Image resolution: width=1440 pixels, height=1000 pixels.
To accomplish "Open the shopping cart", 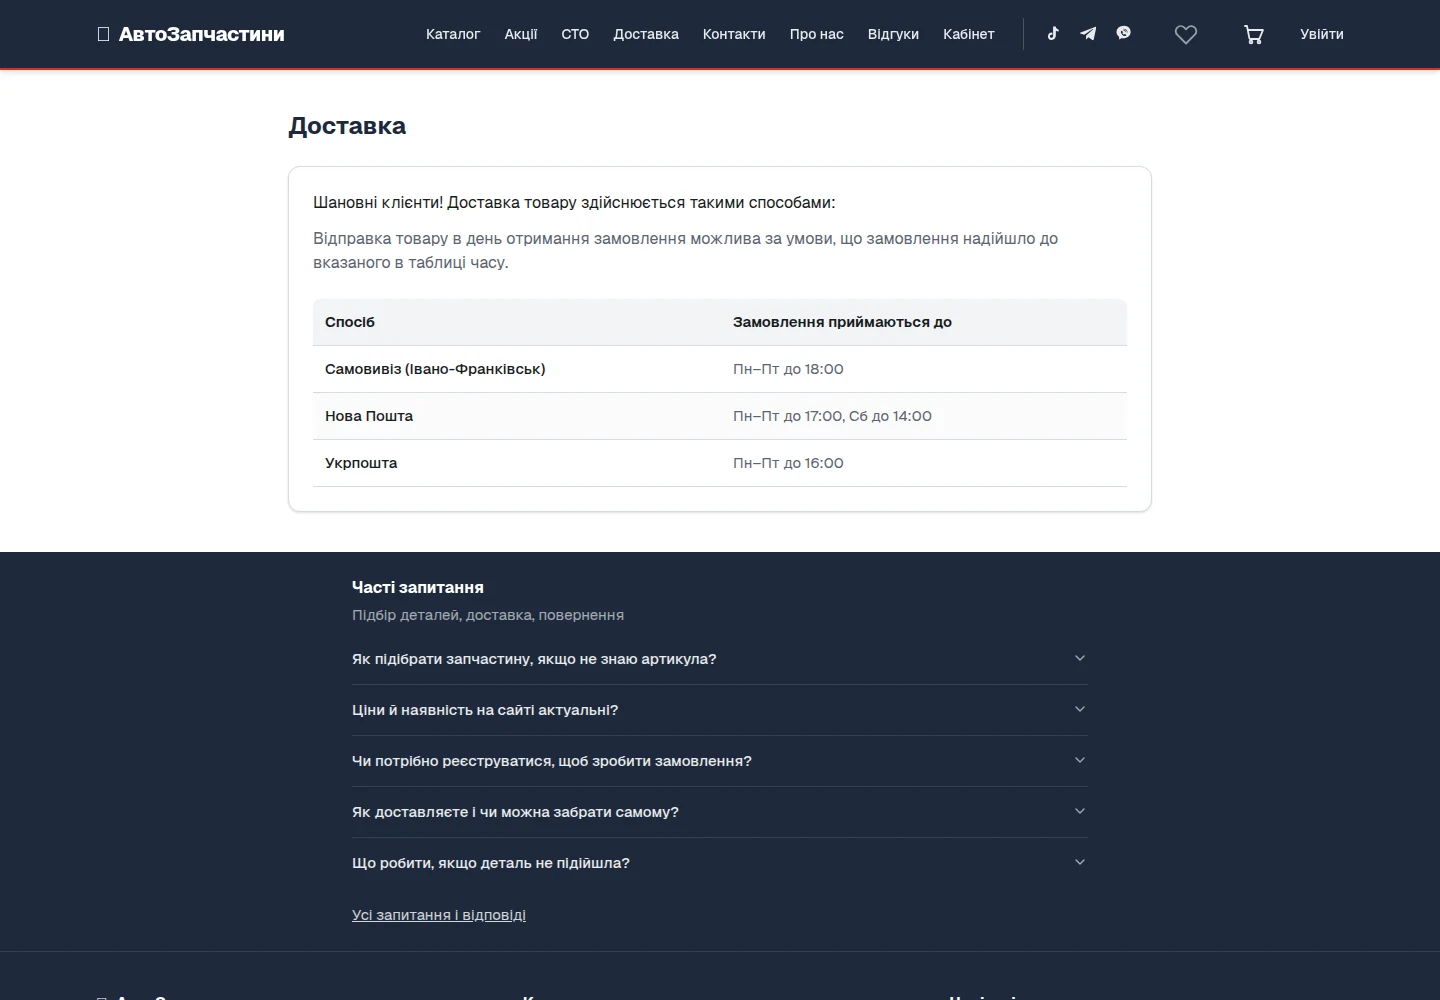I will [x=1253, y=35].
